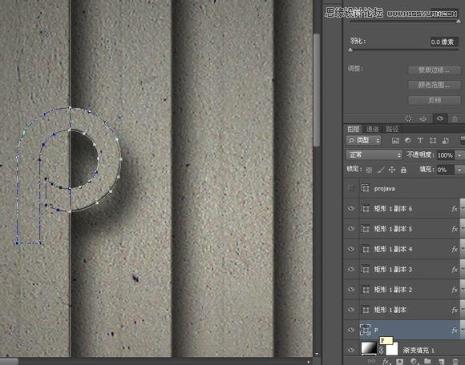Image resolution: width=465 pixels, height=365 pixels.
Task: Click the pixel layer filter icon
Action: pos(395,141)
